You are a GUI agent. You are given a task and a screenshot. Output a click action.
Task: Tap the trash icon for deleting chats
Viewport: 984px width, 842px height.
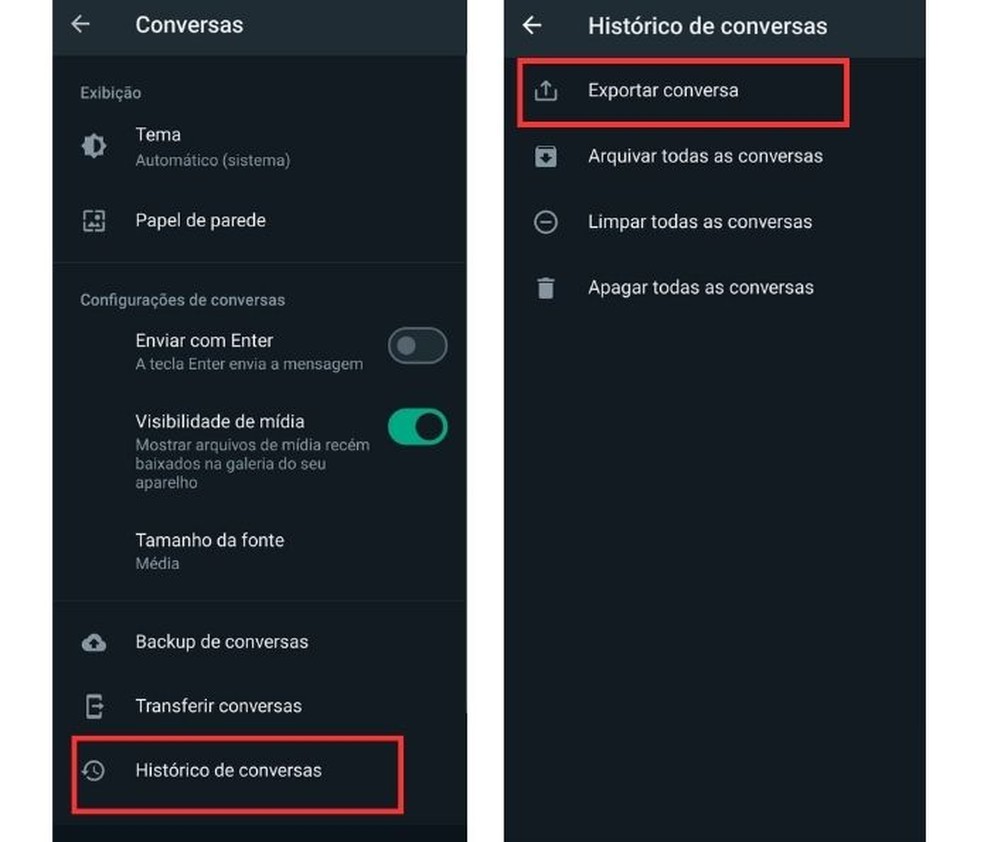tap(546, 288)
